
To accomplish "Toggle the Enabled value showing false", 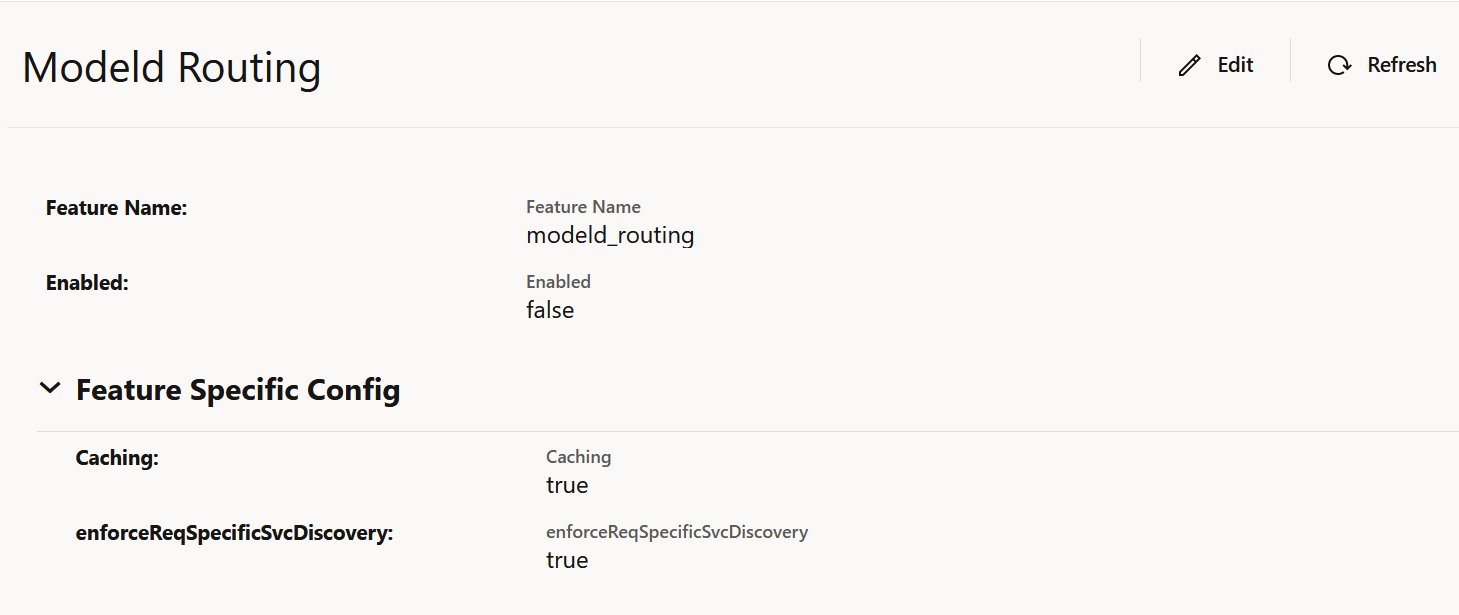I will click(549, 310).
